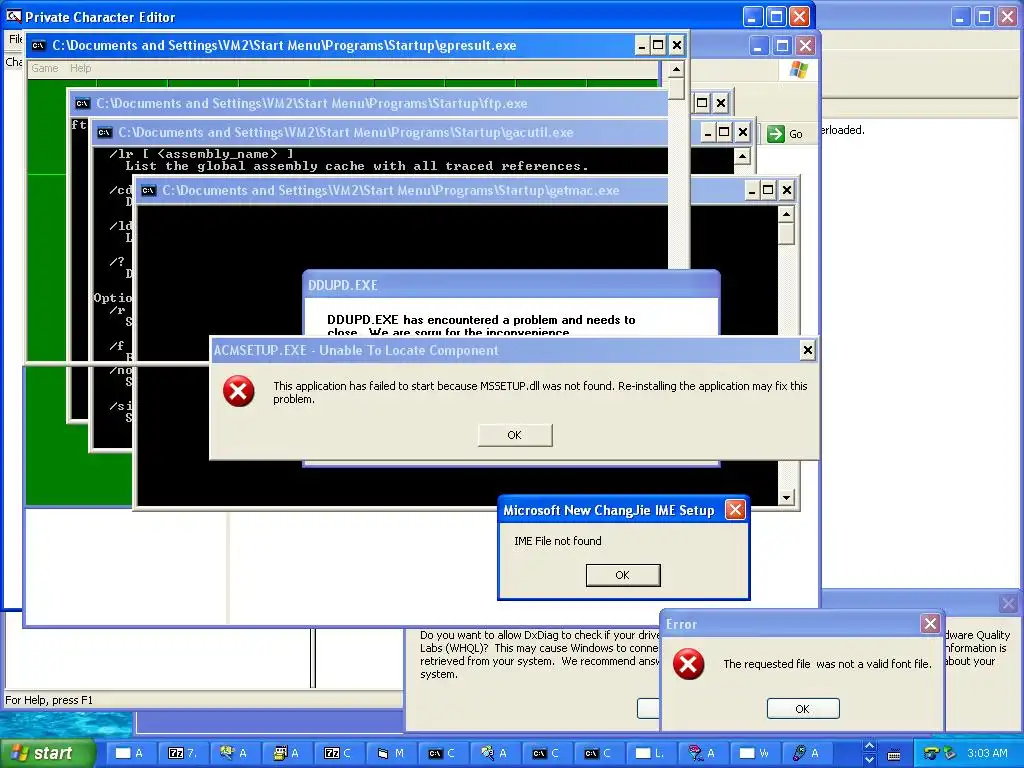This screenshot has height=768, width=1024.
Task: Click the red error icon in ACMSETUP.EXE dialog
Action: pyautogui.click(x=238, y=391)
